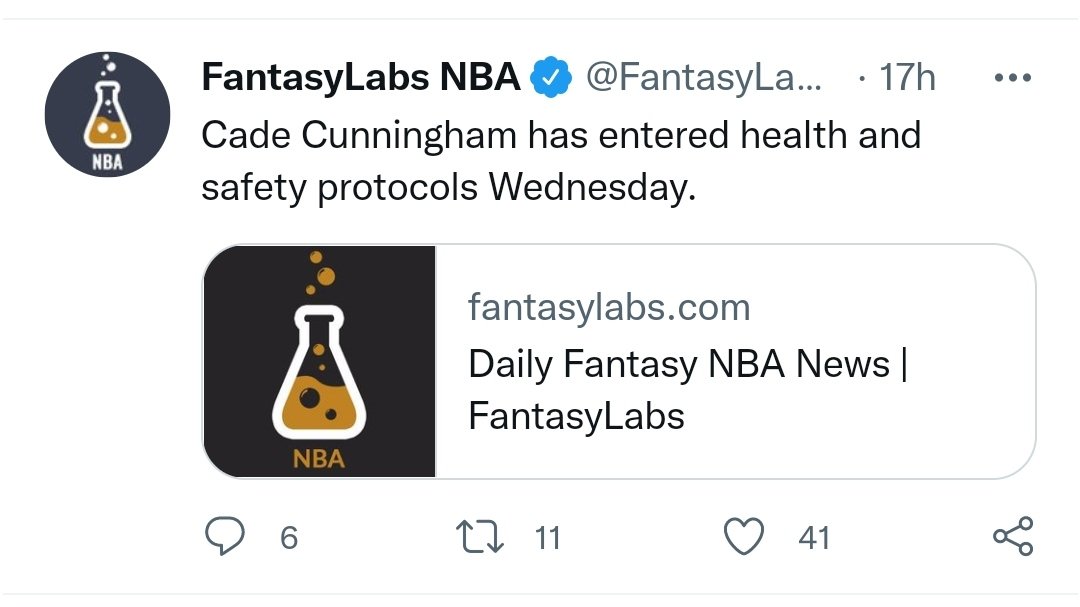Click the FantasyLabs NBA profile avatar
Image resolution: width=1080 pixels, height=607 pixels.
pos(107,115)
